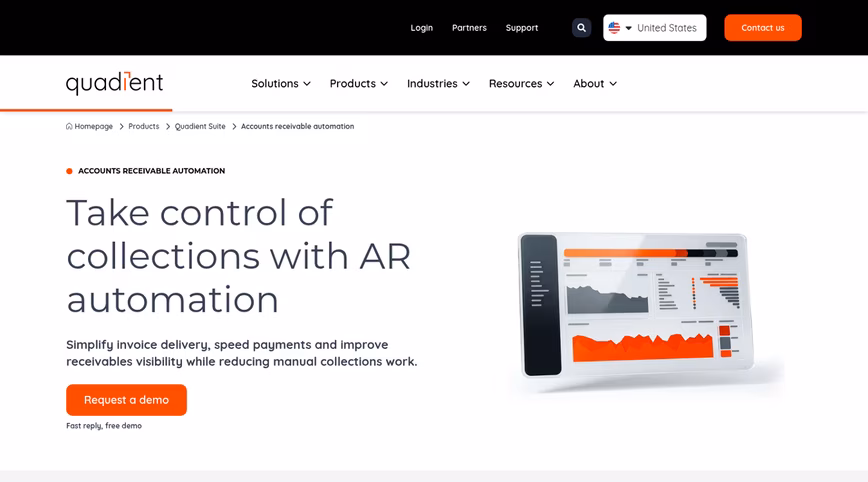This screenshot has width=868, height=482.
Task: Open the Products breadcrumb link
Action: click(x=144, y=126)
